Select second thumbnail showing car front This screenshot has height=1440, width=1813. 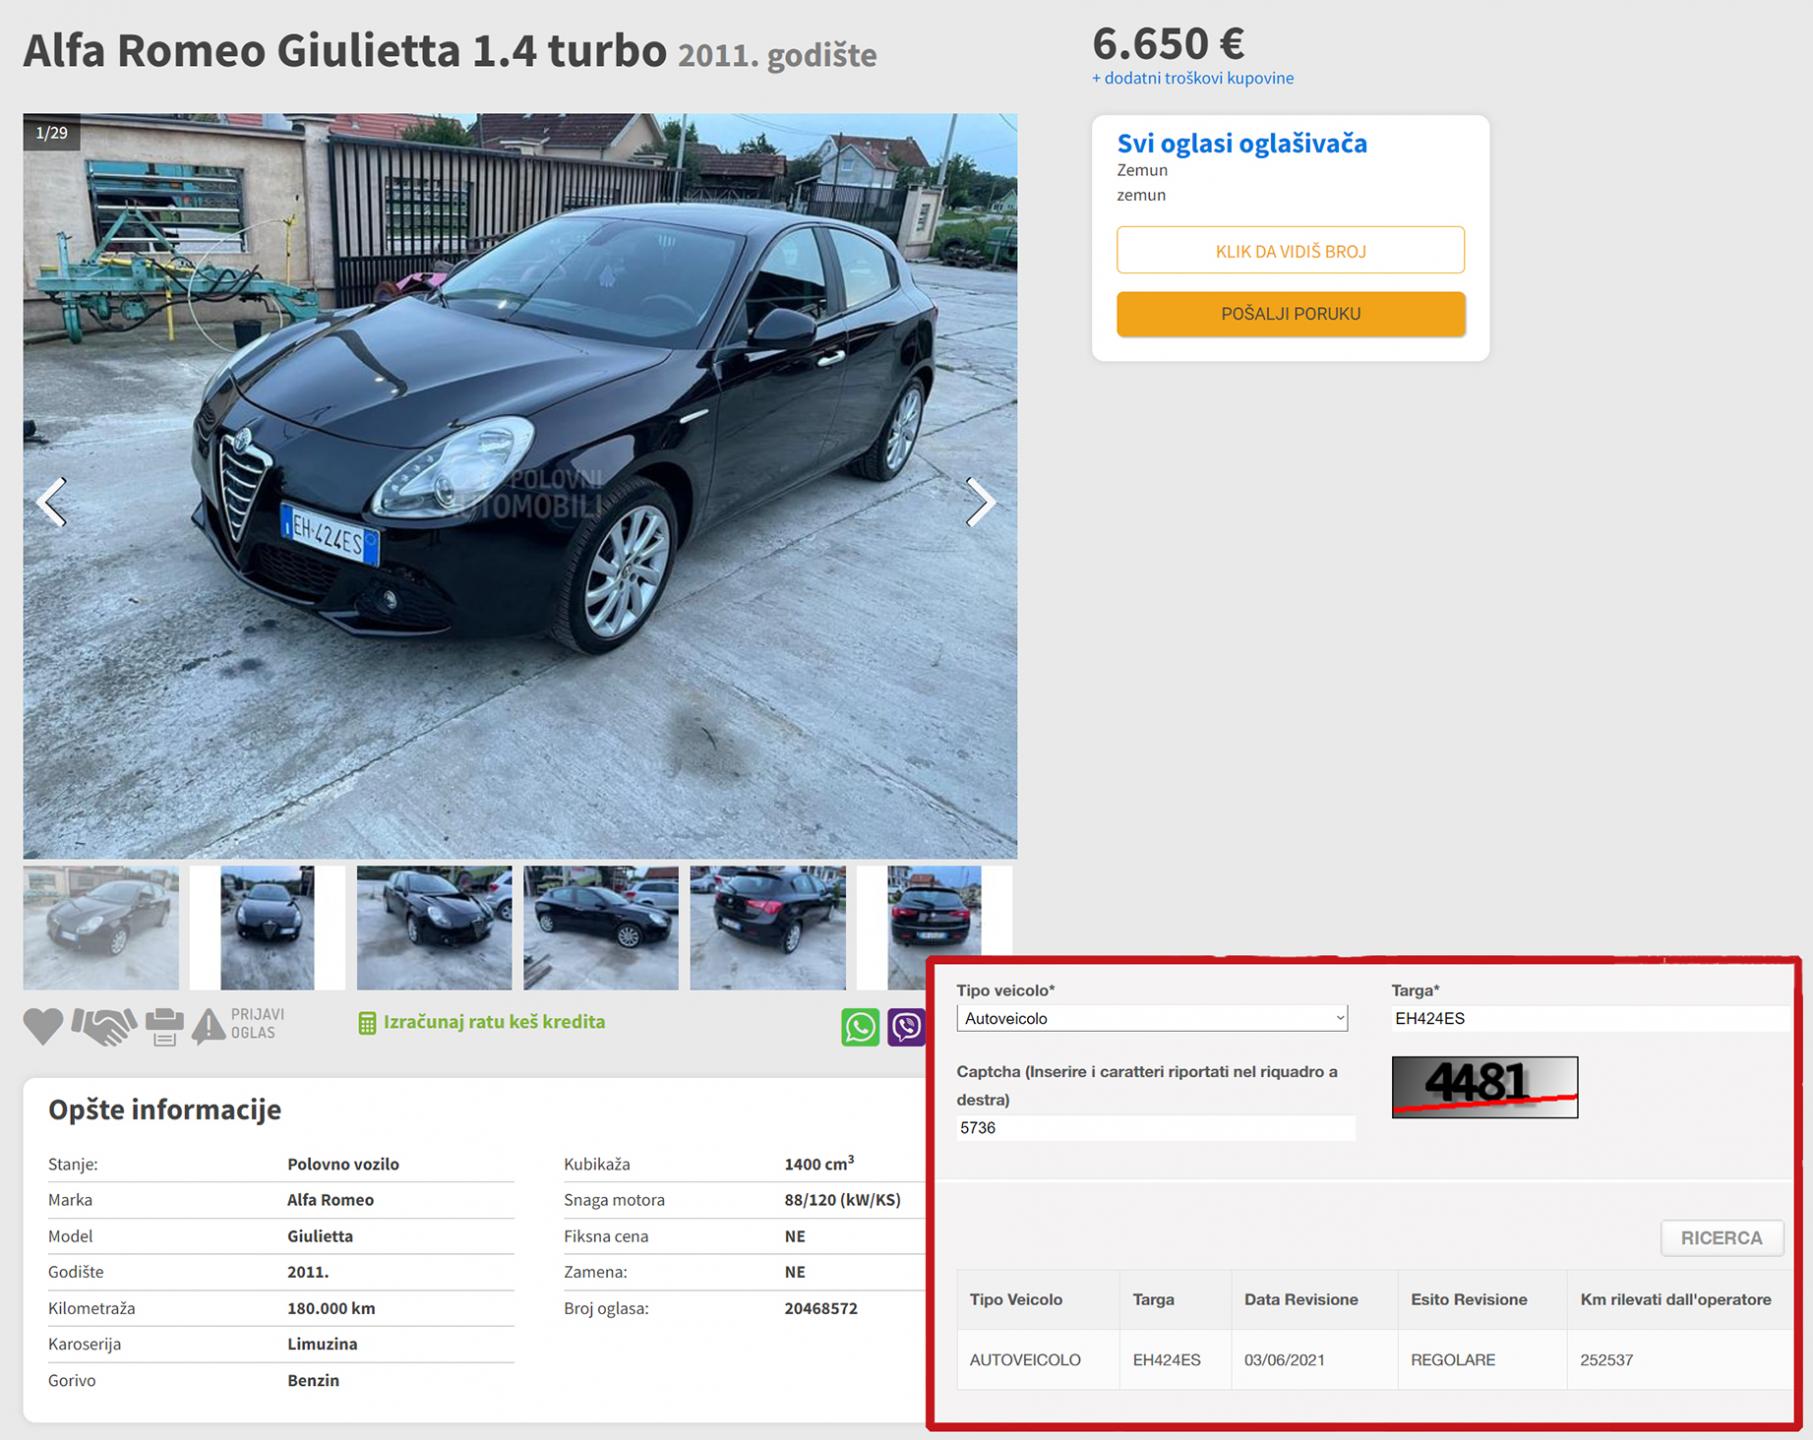click(267, 928)
